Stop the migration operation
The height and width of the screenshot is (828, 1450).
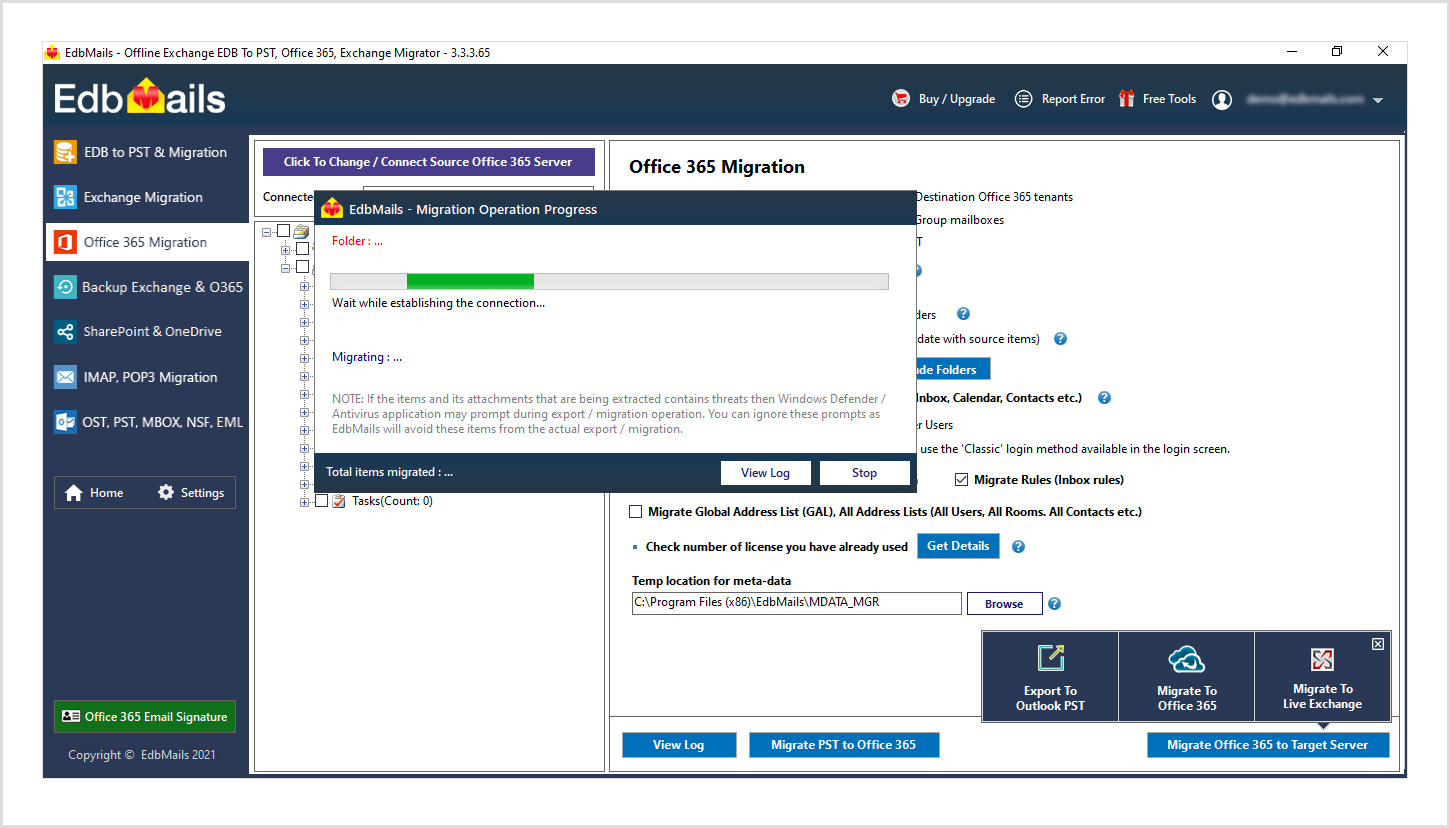point(865,473)
